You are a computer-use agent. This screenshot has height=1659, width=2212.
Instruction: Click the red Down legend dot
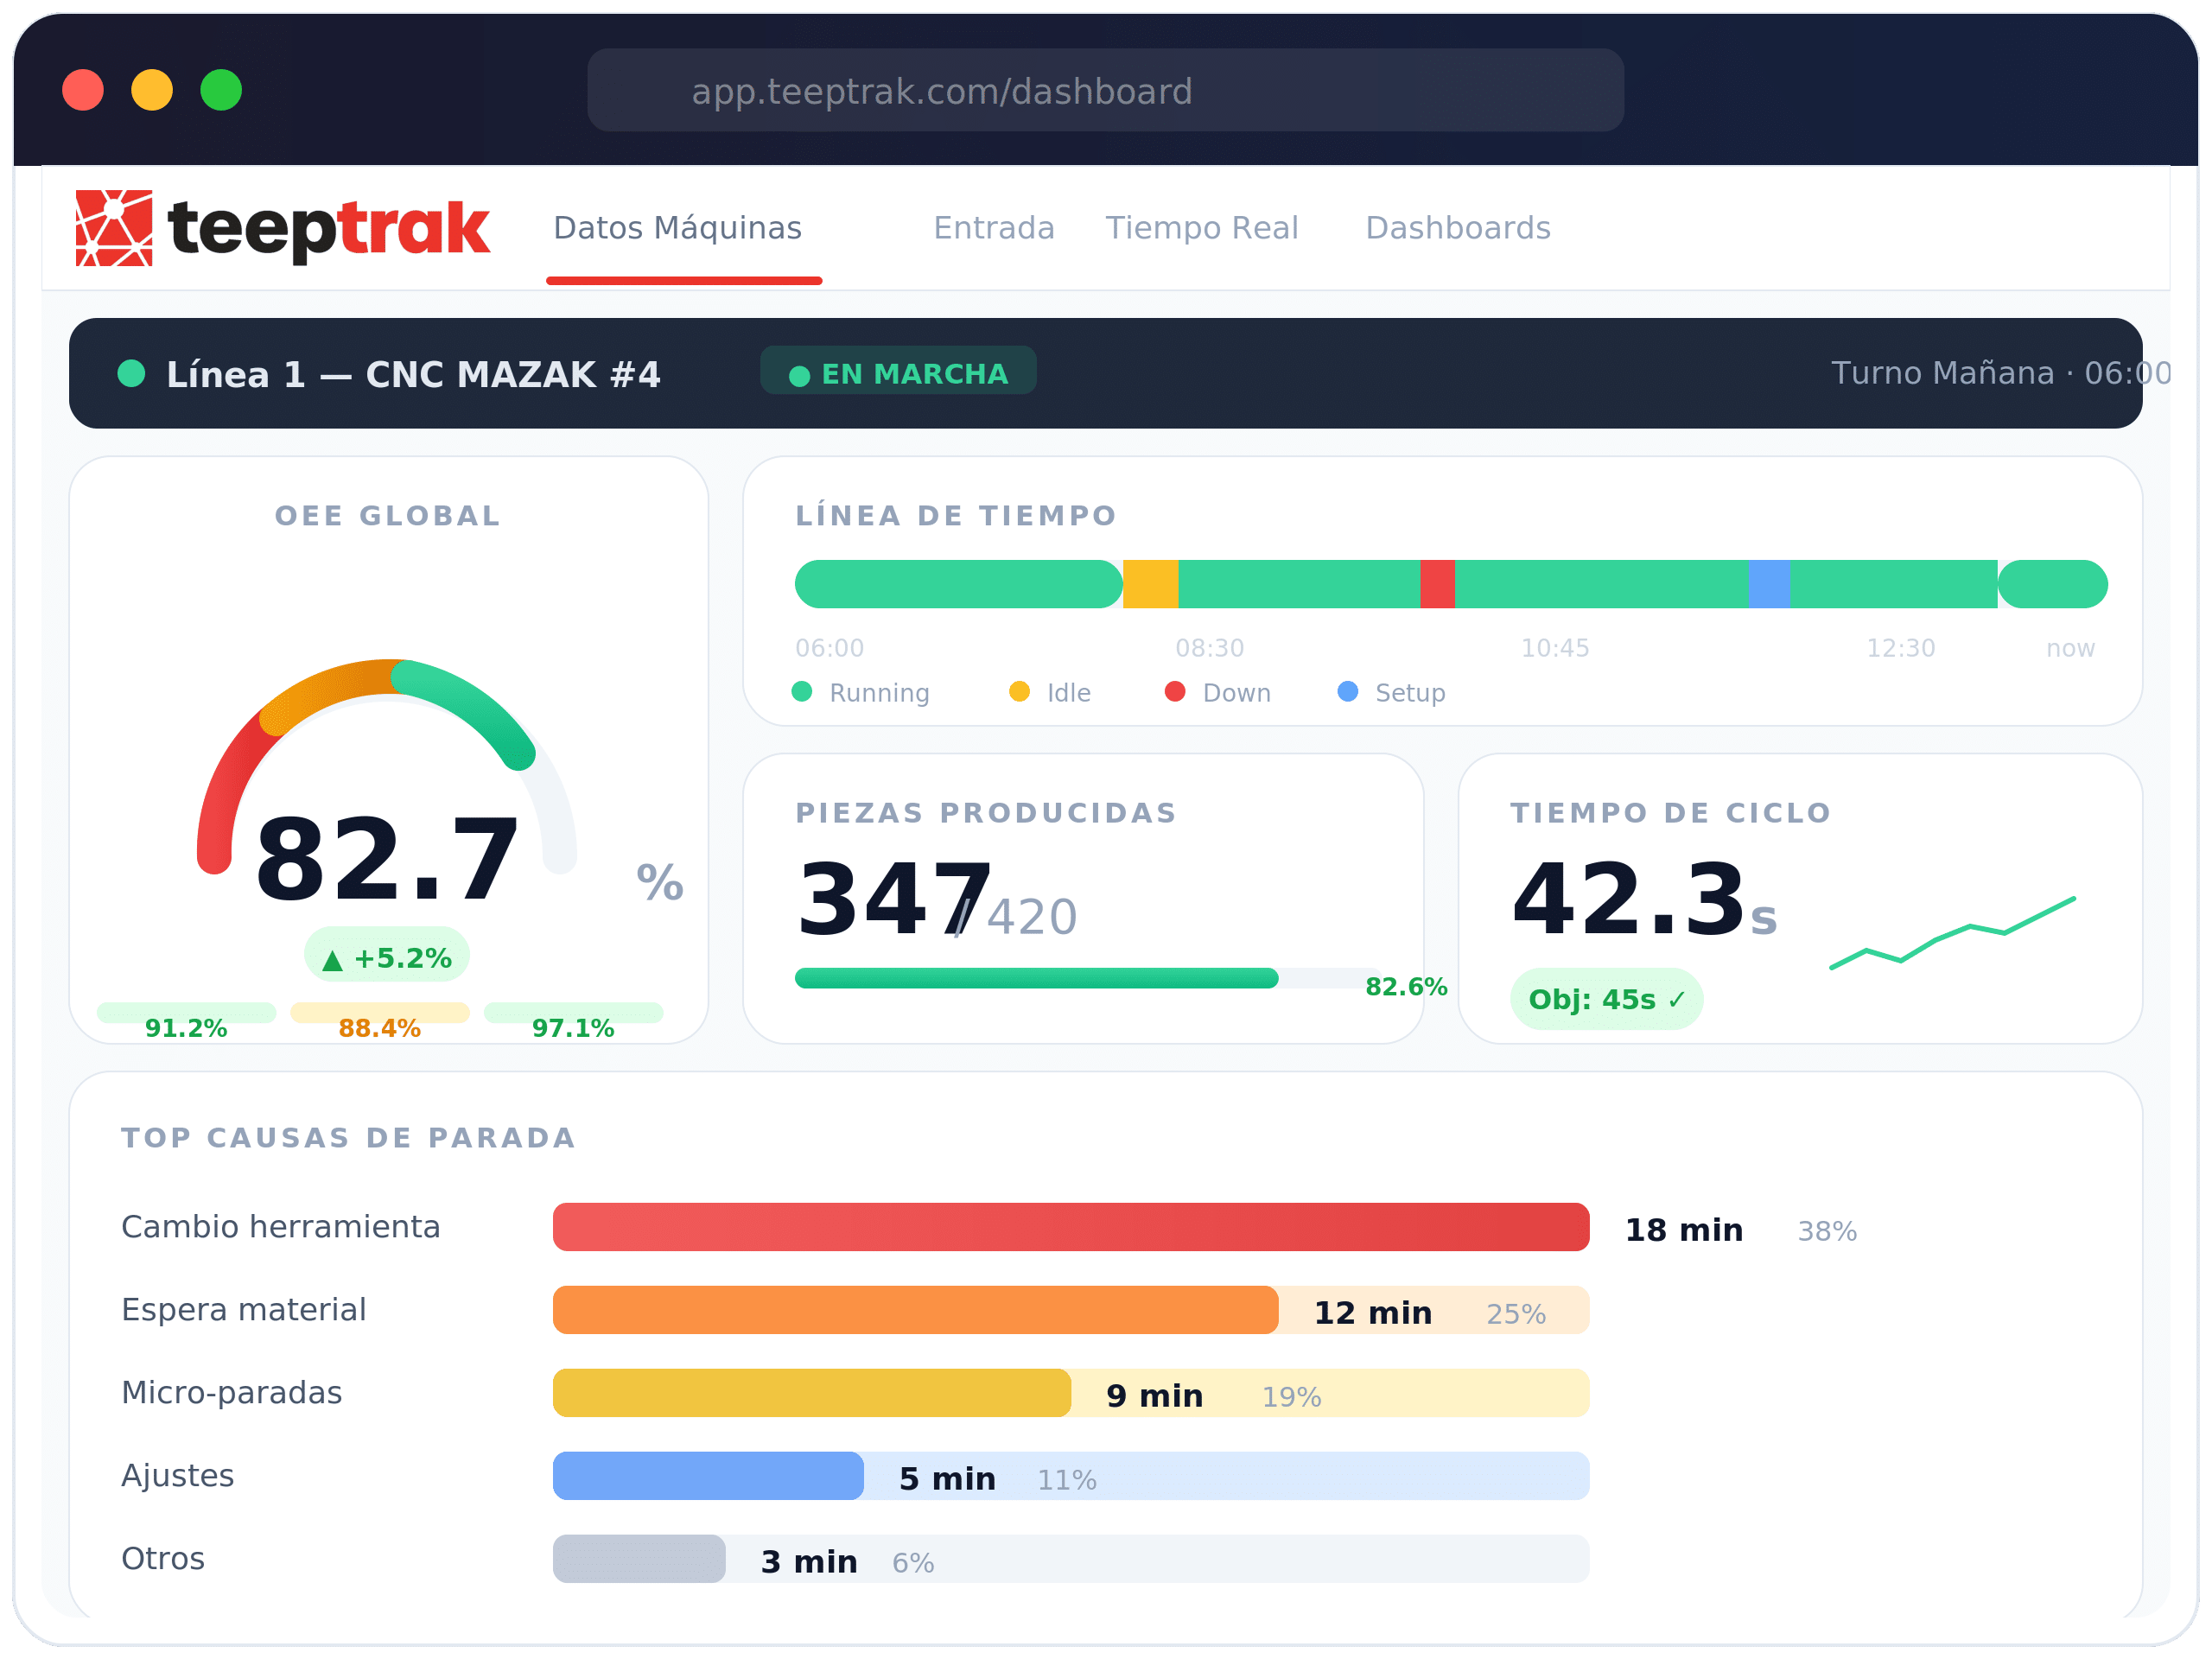pos(1175,691)
